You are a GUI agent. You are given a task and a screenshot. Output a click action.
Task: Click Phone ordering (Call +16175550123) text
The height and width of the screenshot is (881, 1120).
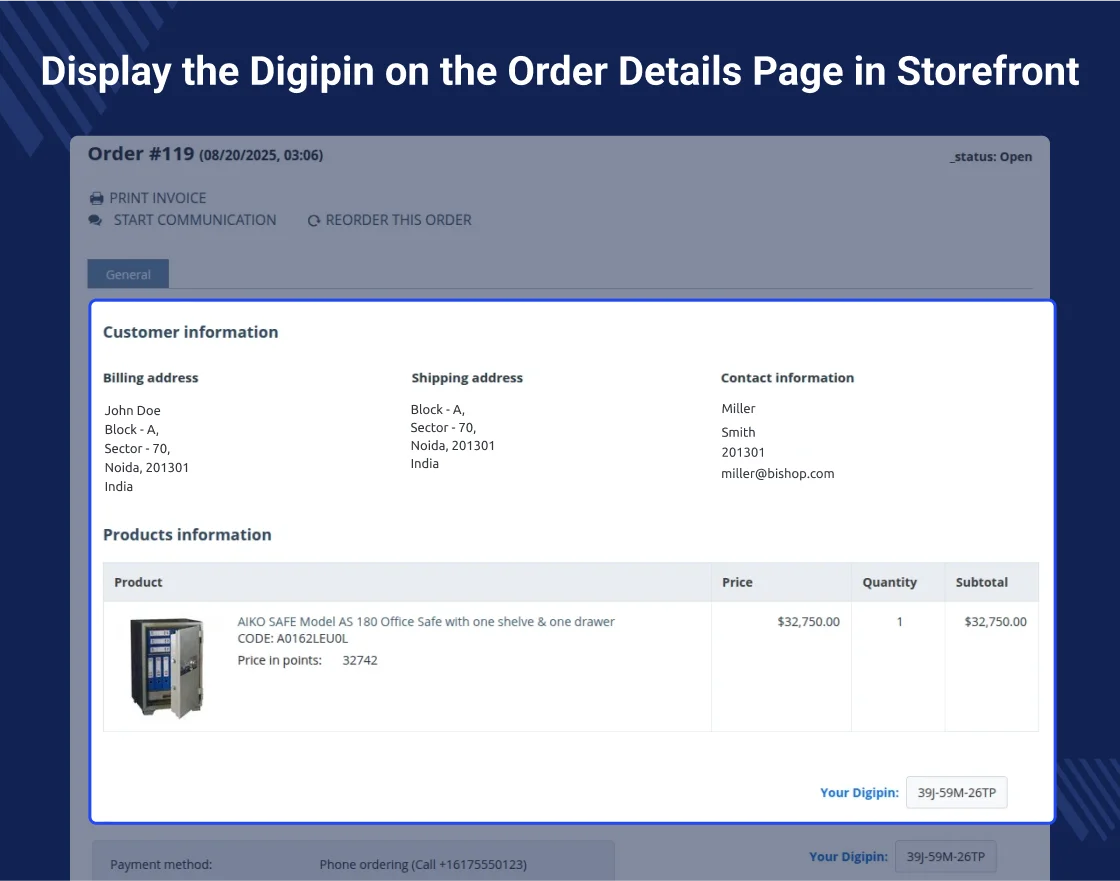(x=423, y=865)
